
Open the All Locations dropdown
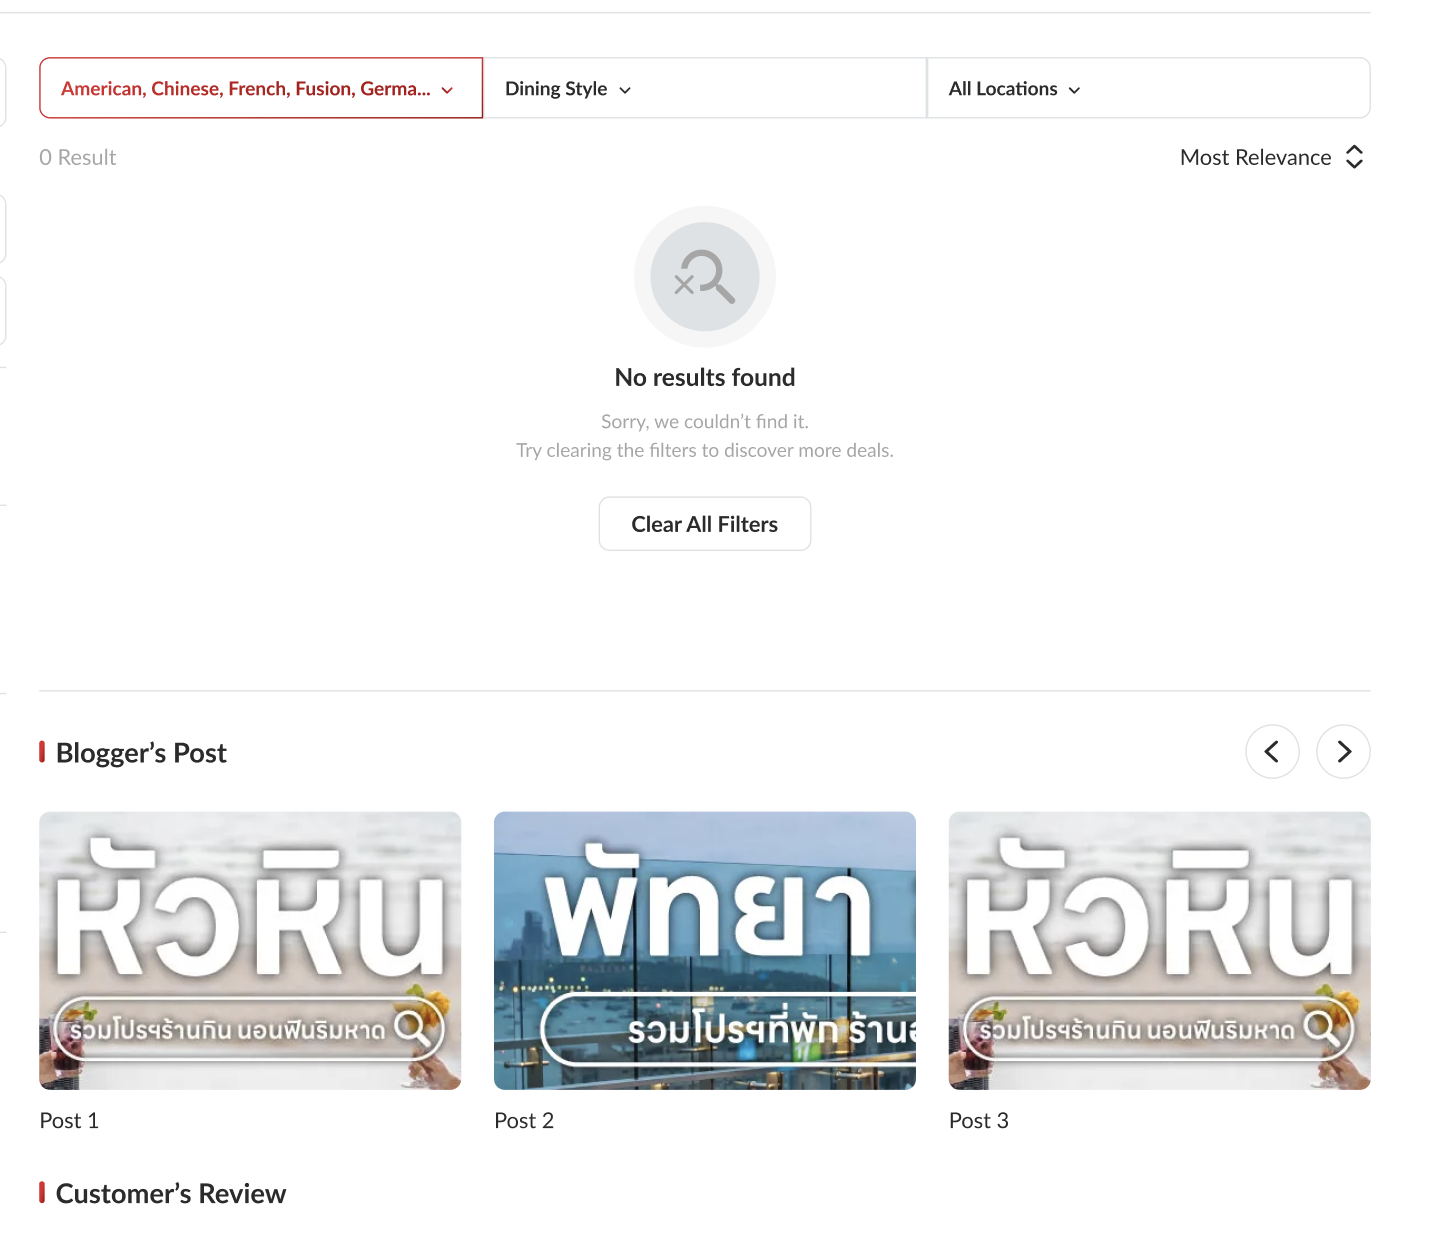click(x=1003, y=89)
